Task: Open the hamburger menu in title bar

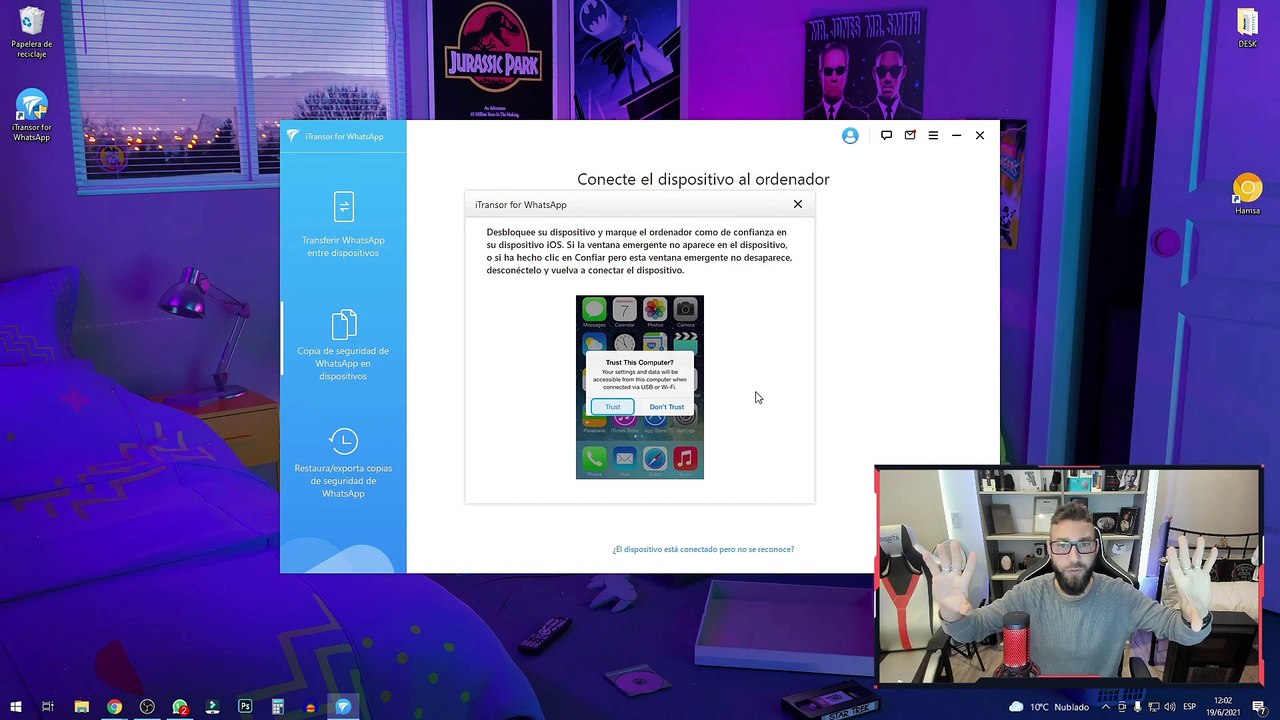Action: pyautogui.click(x=933, y=135)
